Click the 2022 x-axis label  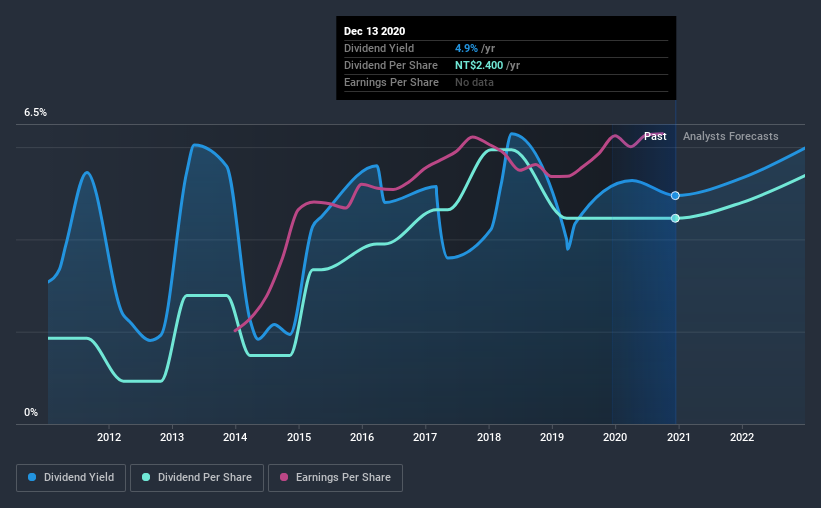coord(742,437)
